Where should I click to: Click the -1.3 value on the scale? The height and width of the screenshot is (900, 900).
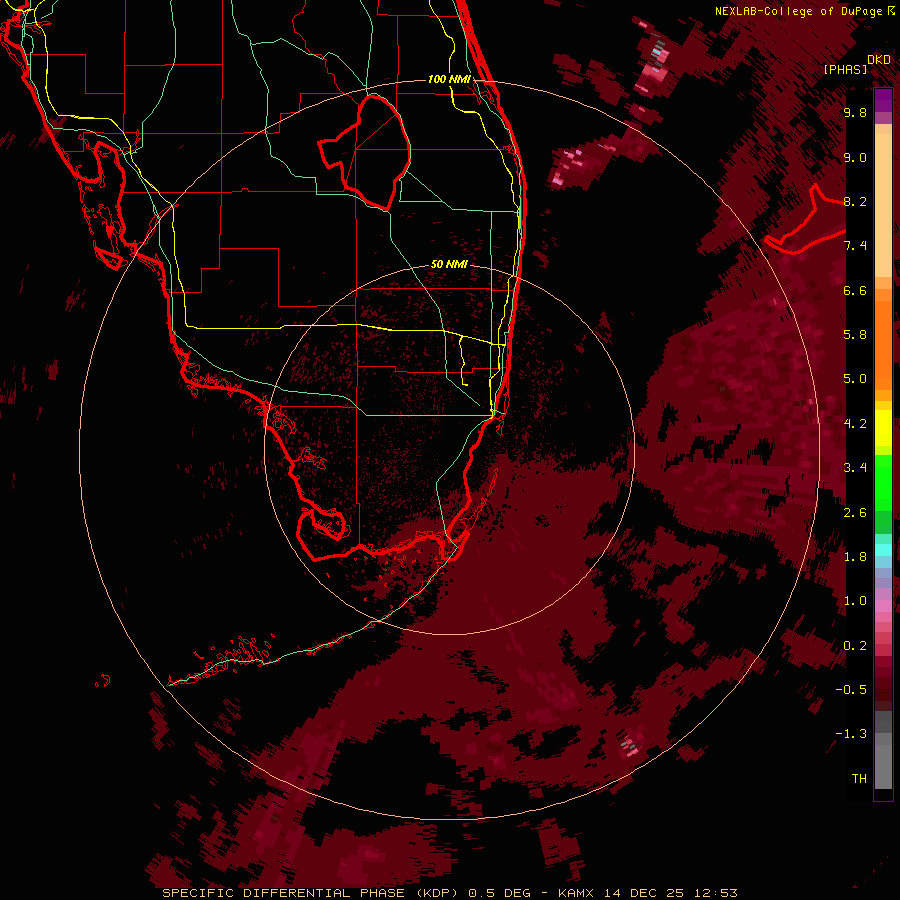(851, 734)
